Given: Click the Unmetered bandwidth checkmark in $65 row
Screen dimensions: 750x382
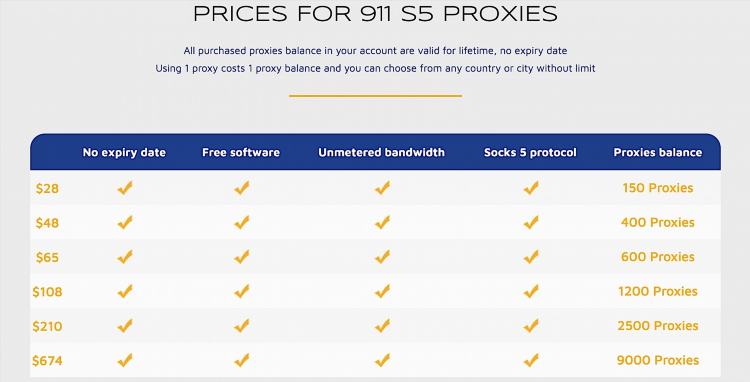Looking at the screenshot, I should [x=382, y=257].
